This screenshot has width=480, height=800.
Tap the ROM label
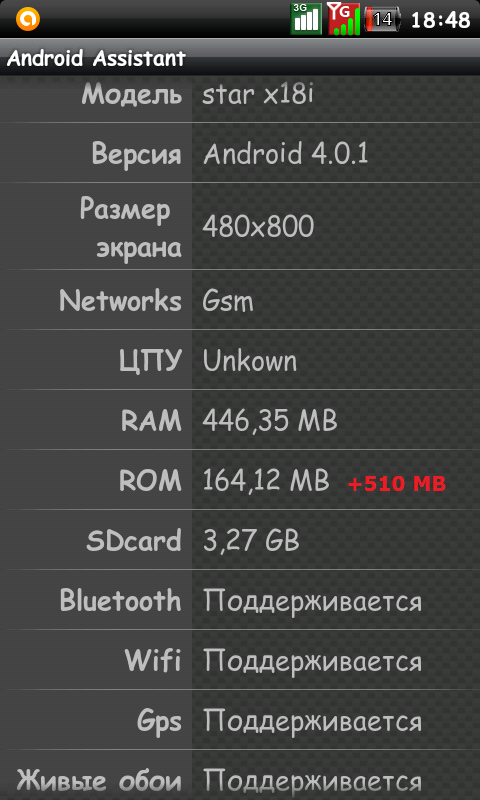(x=150, y=481)
